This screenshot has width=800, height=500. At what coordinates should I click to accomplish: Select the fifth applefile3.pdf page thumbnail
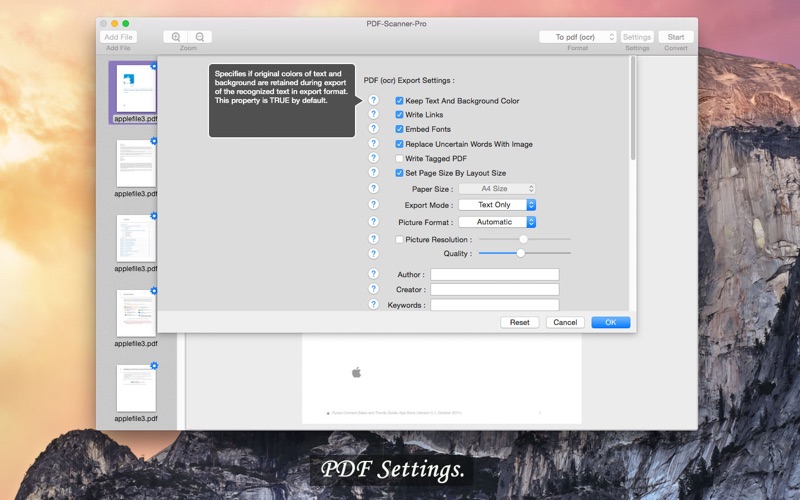135,388
